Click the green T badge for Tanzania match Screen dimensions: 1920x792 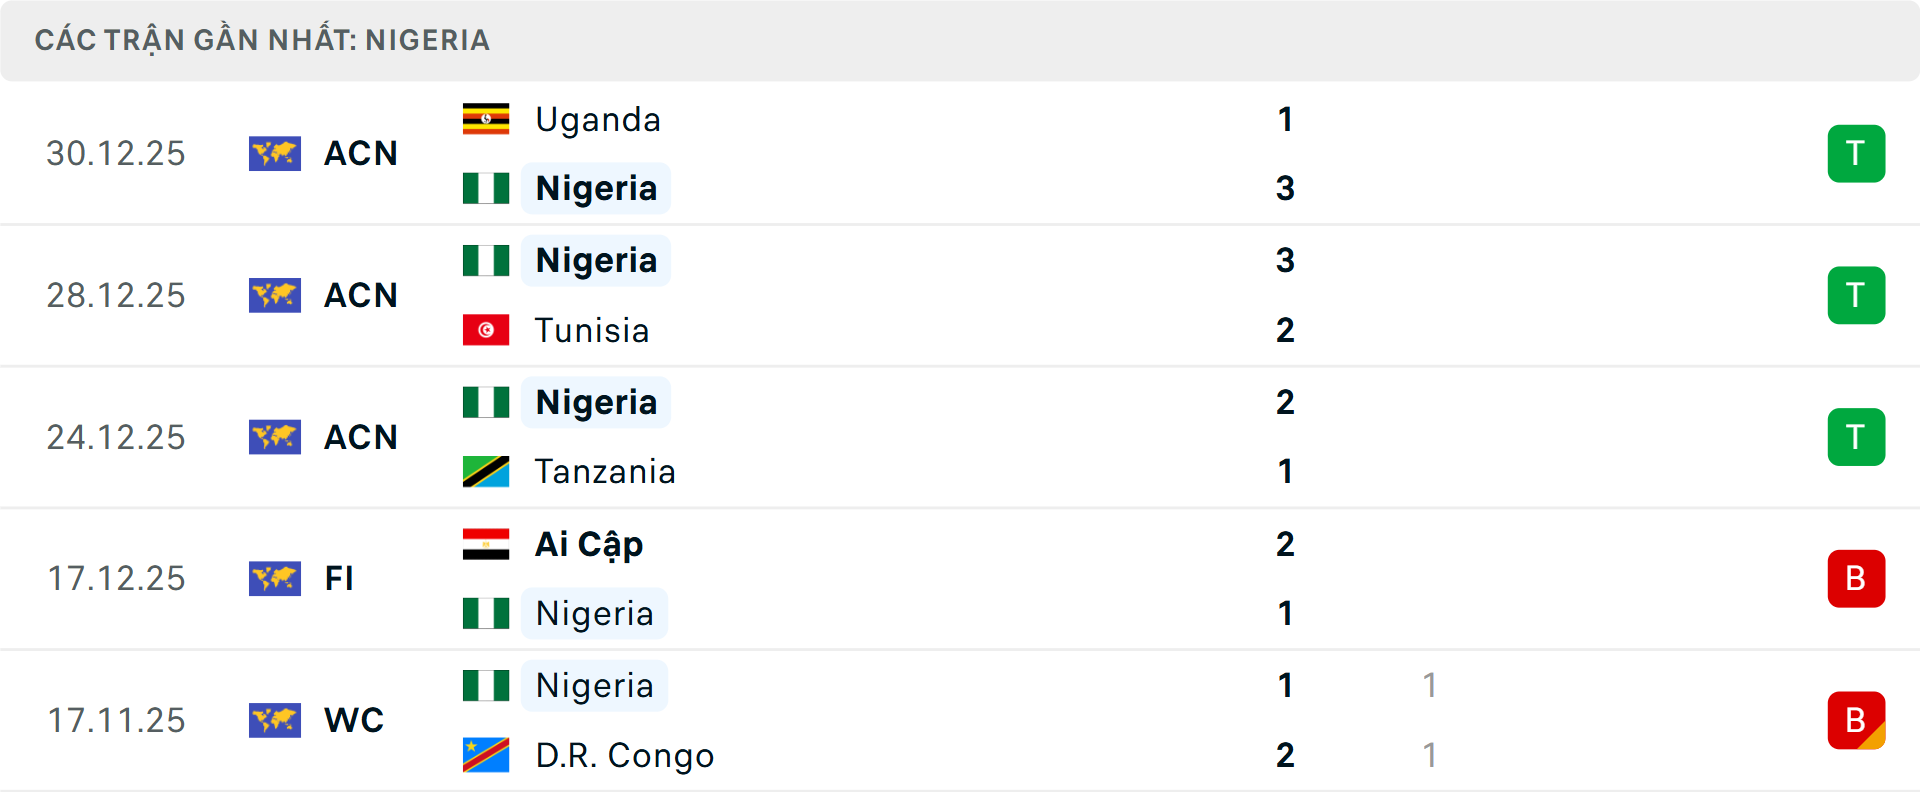click(1856, 437)
